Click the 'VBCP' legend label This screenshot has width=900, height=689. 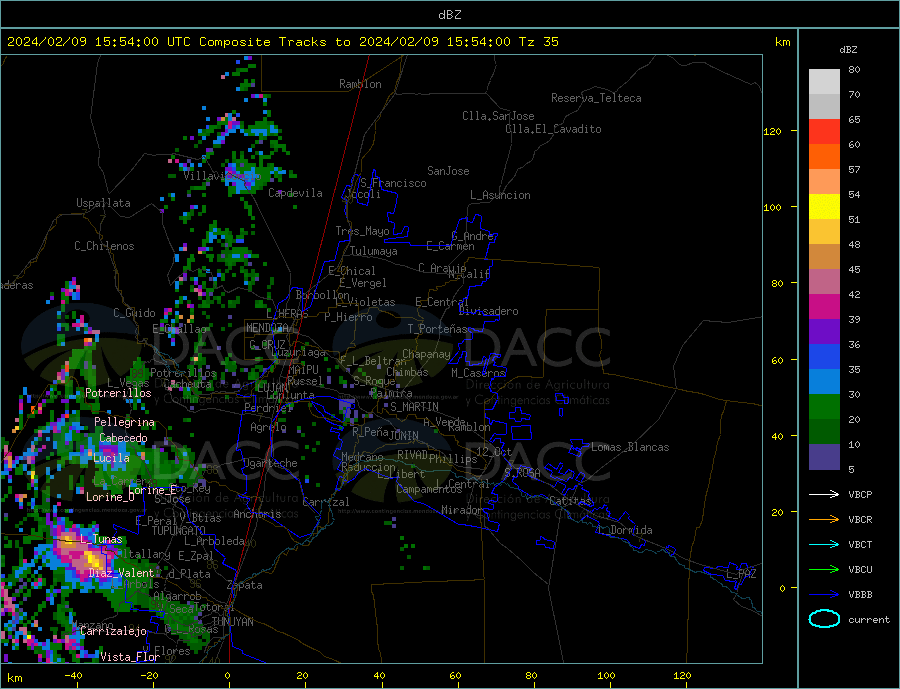click(x=860, y=494)
